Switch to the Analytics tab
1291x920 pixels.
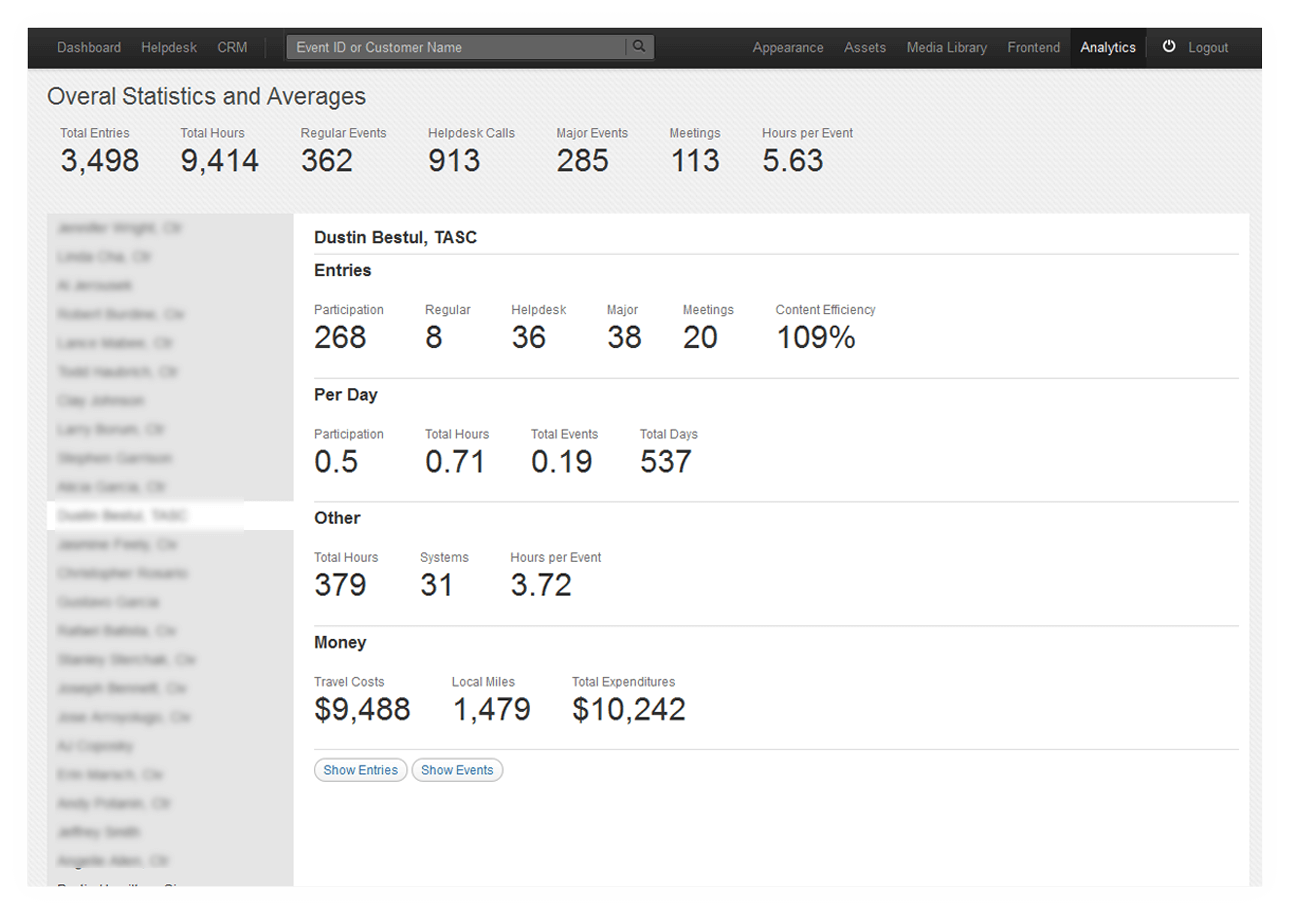pos(1108,47)
